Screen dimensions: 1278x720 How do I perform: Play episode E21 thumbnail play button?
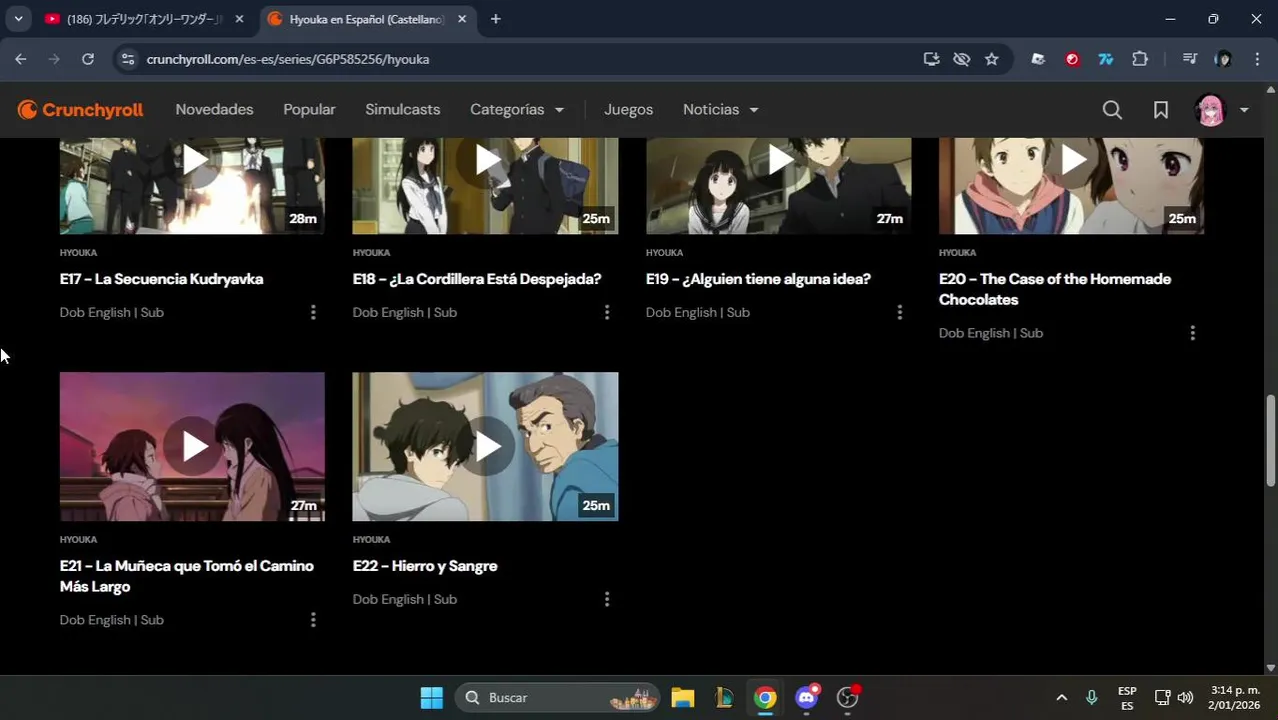[x=194, y=446]
